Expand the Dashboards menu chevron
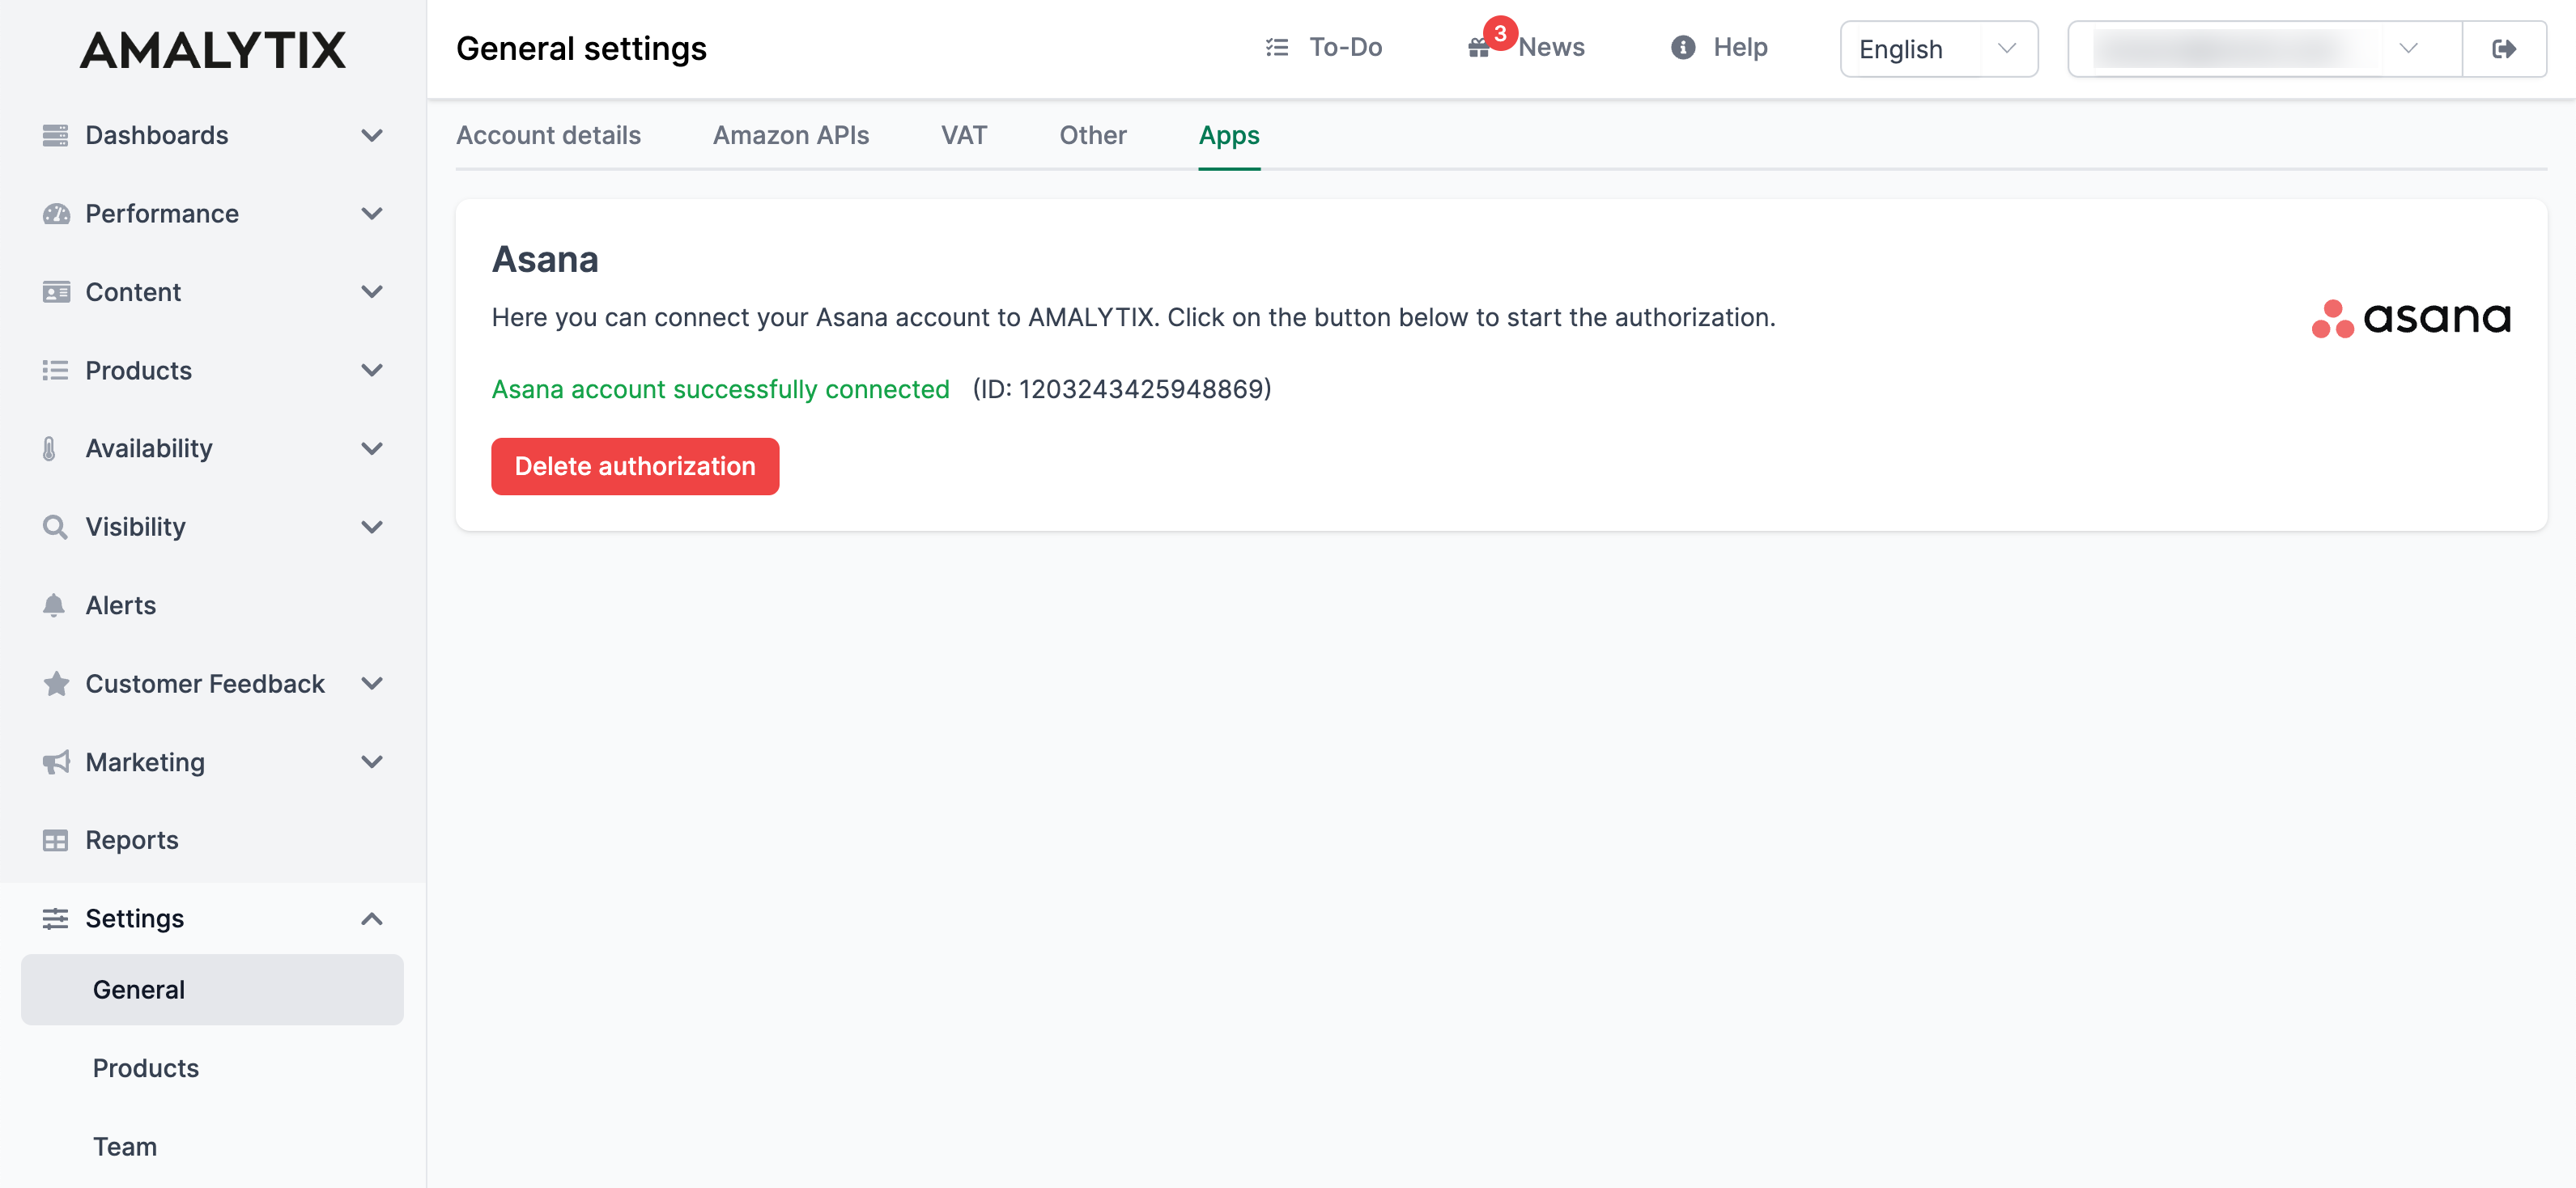The image size is (2576, 1188). [x=372, y=135]
